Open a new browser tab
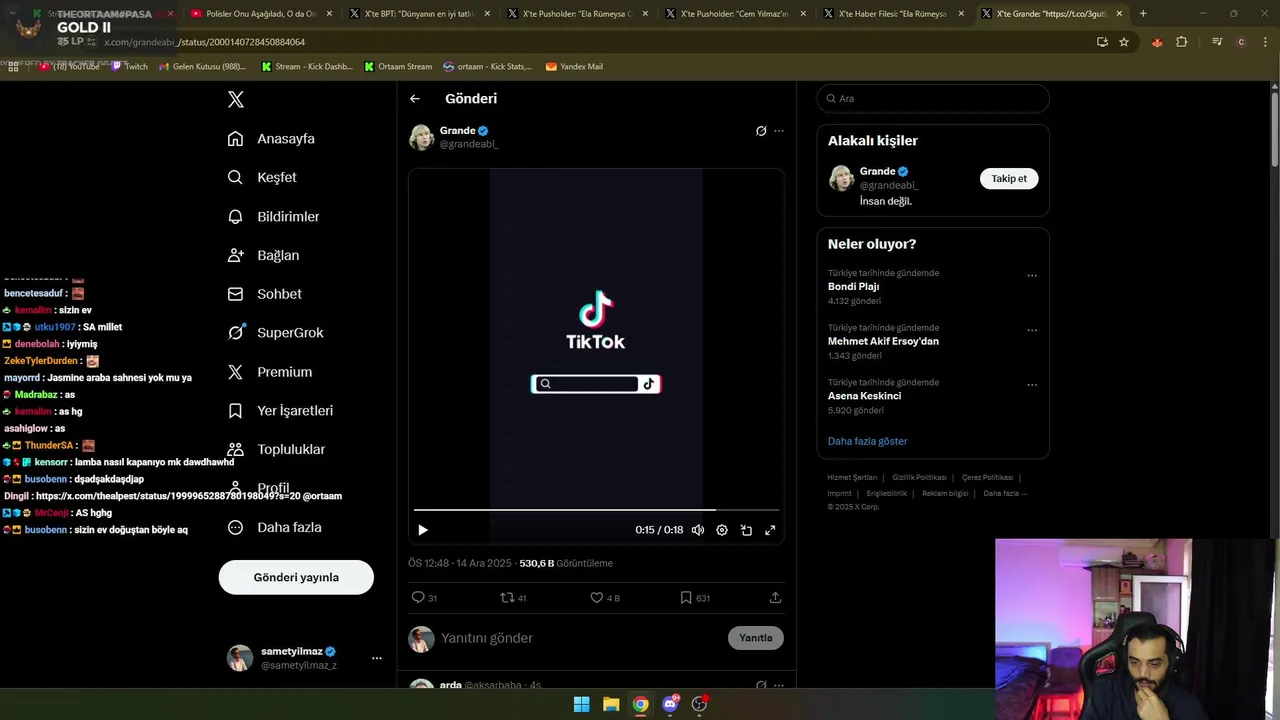 pyautogui.click(x=1143, y=14)
